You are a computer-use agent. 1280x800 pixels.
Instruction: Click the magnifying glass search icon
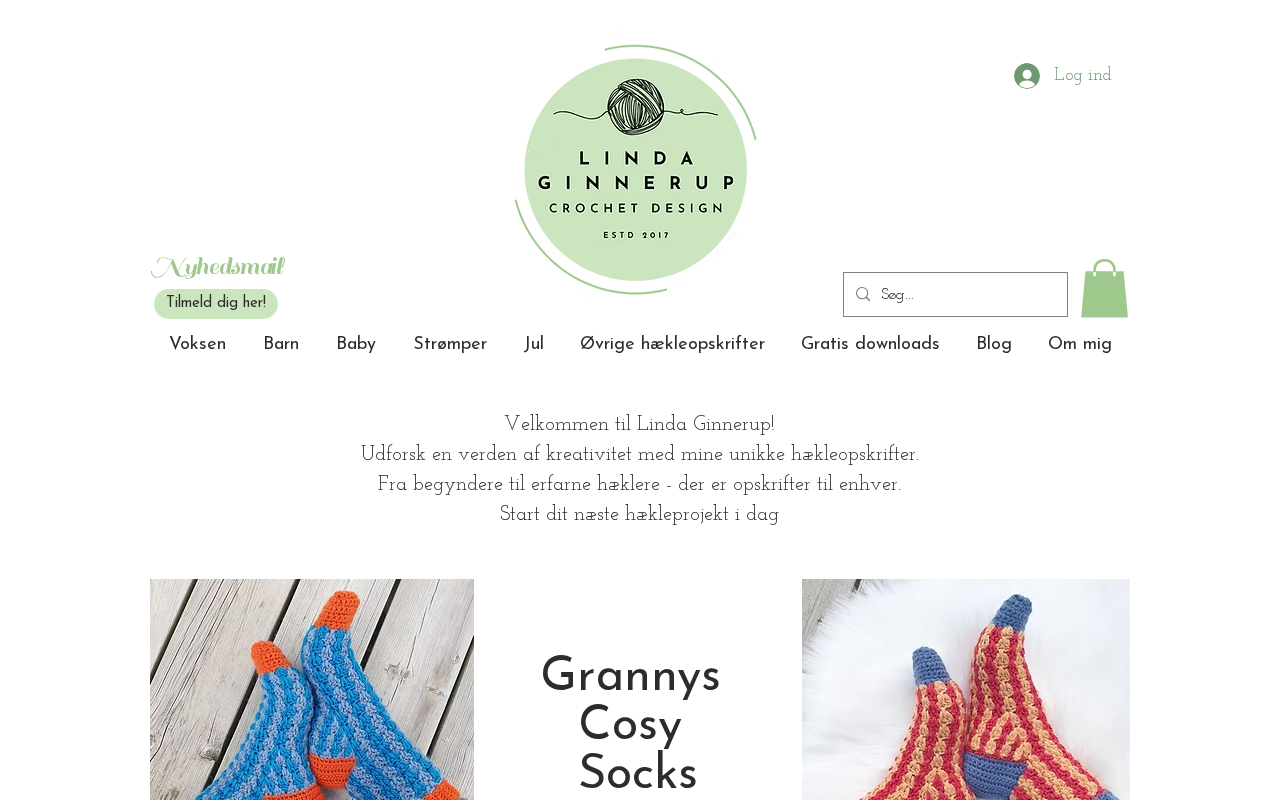[863, 294]
